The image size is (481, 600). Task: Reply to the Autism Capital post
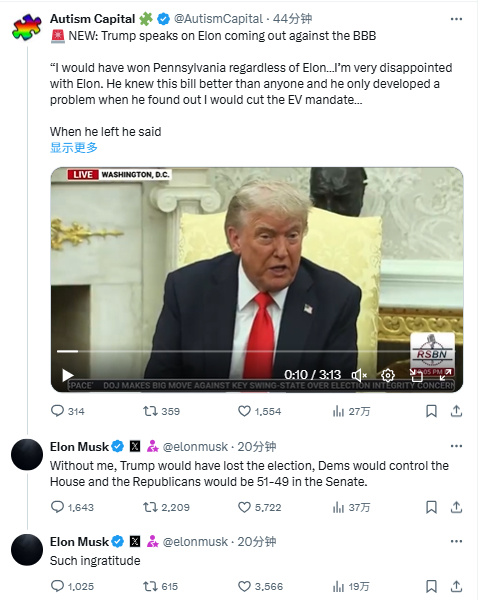[67, 411]
